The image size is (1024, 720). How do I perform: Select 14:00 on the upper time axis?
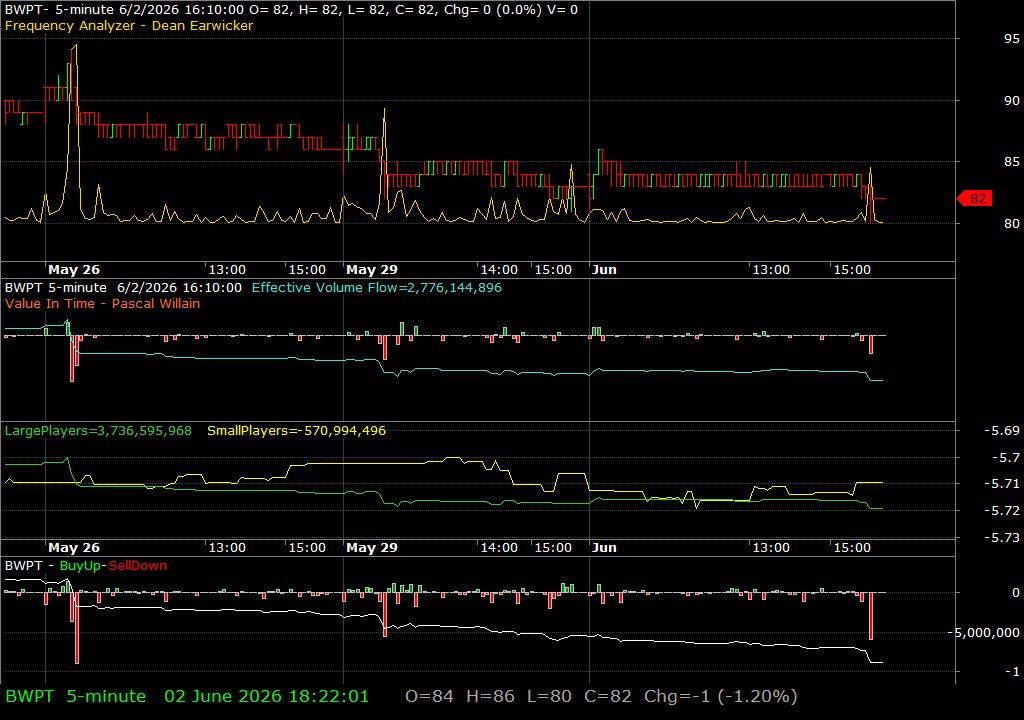click(499, 270)
